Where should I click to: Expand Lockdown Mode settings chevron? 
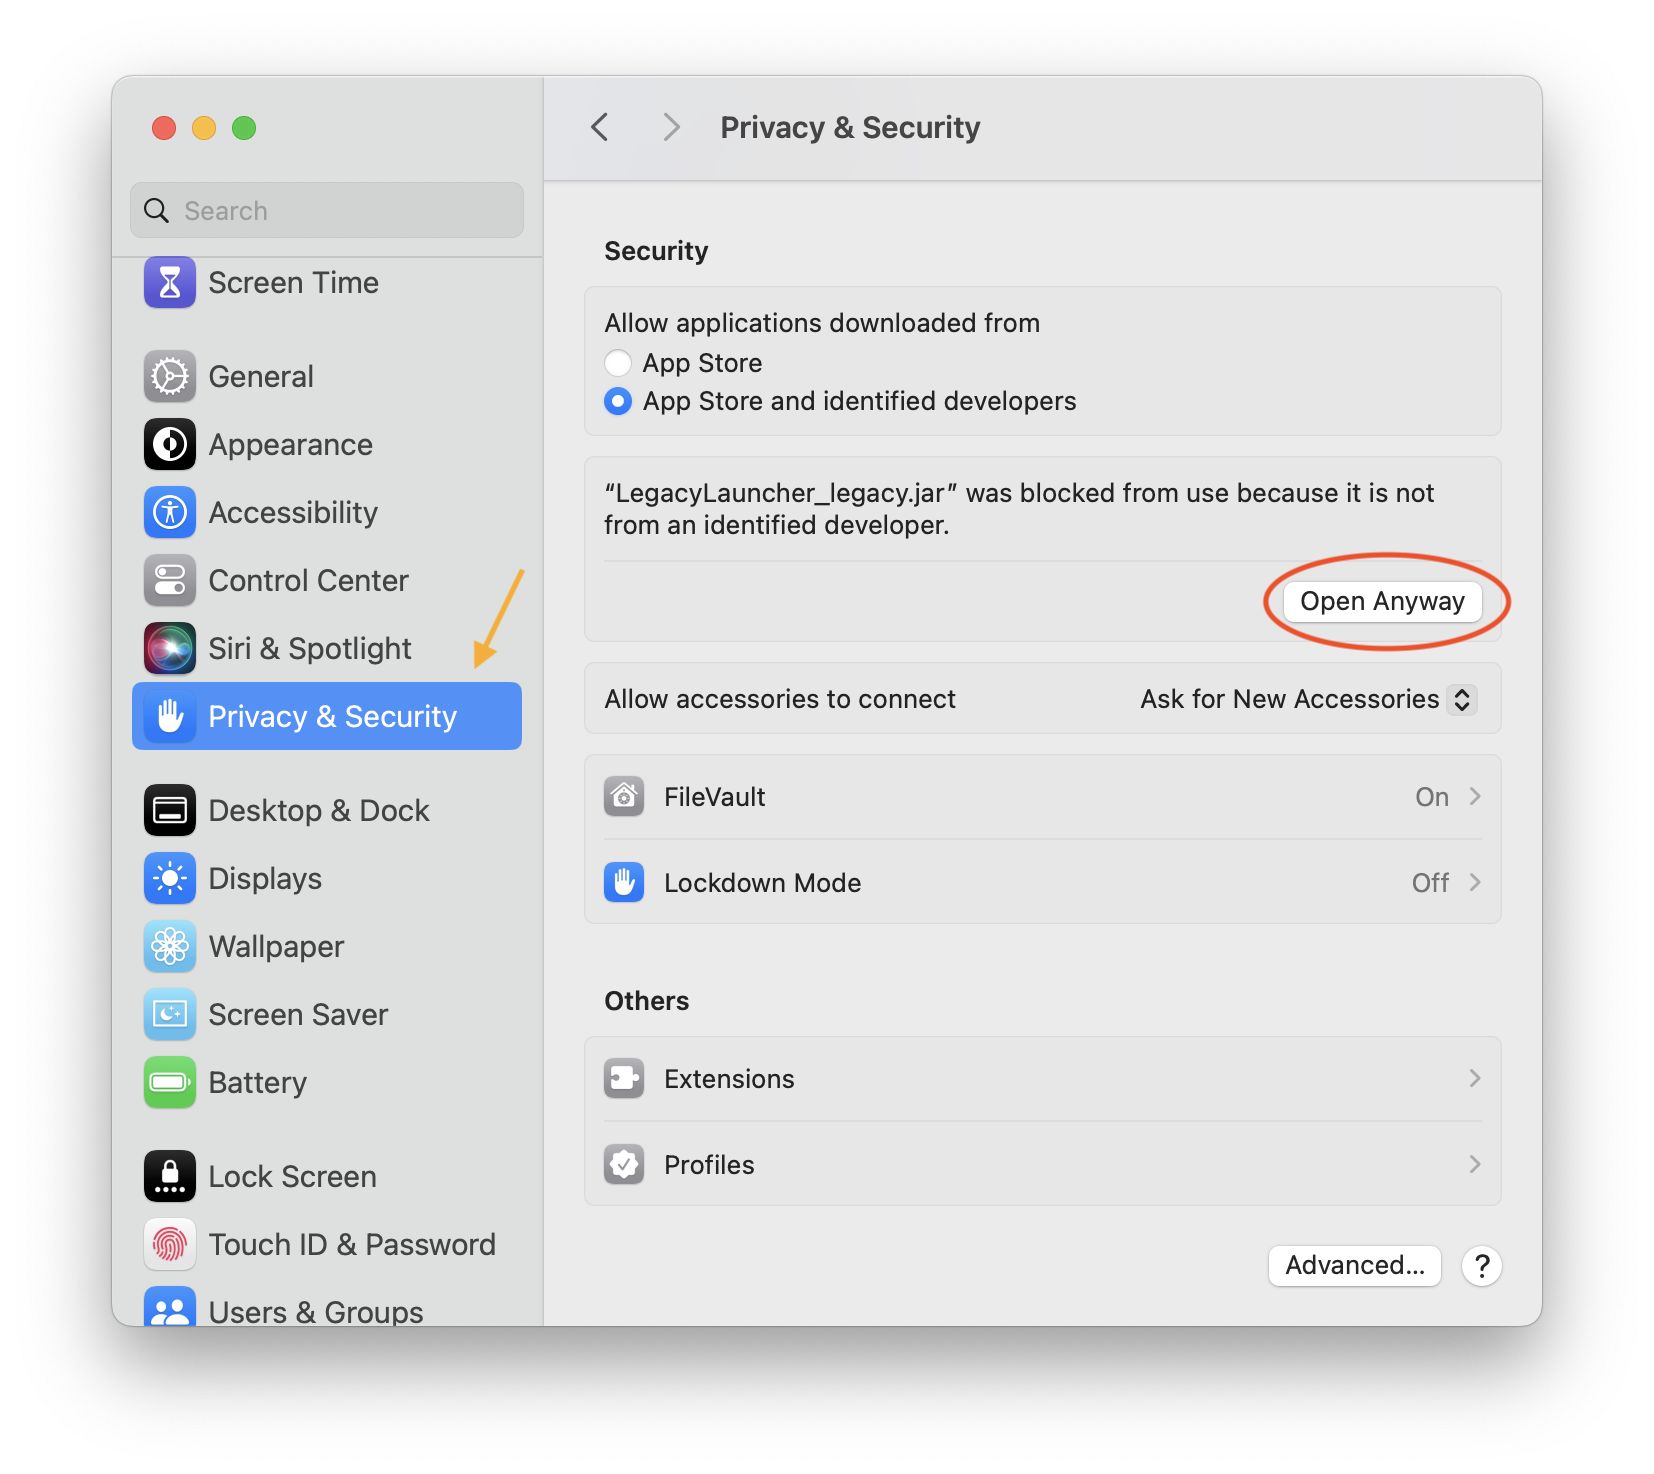click(x=1475, y=882)
